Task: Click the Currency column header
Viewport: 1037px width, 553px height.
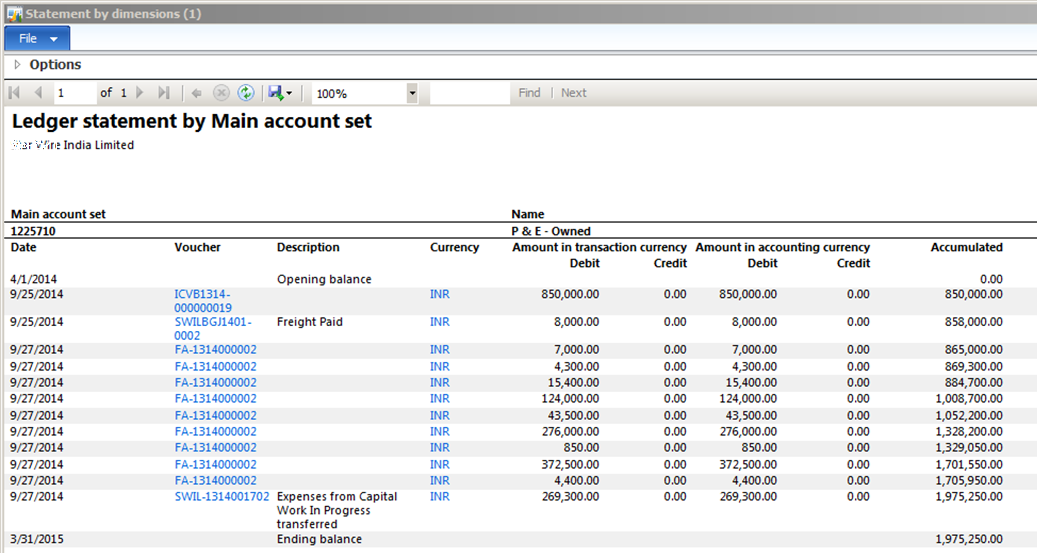Action: coord(454,247)
